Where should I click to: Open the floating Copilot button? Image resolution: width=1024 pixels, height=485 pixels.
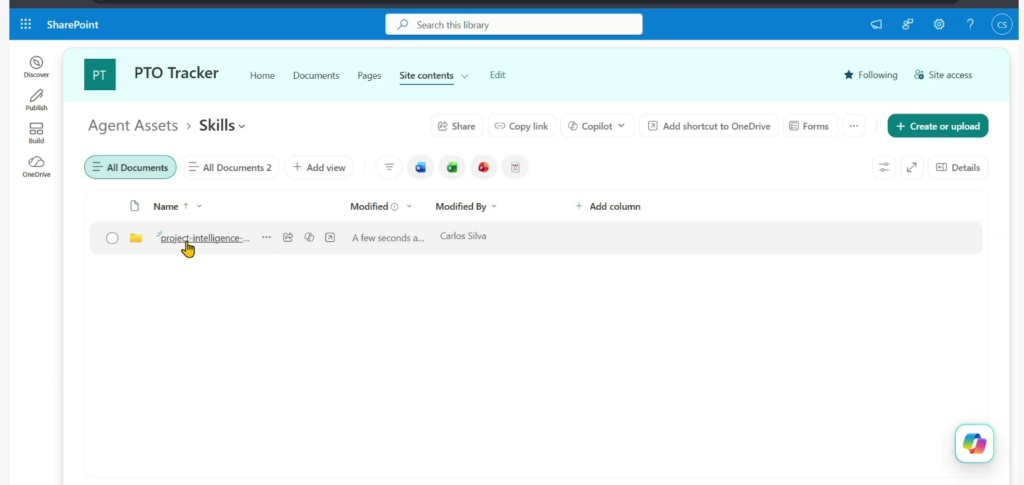tap(974, 444)
